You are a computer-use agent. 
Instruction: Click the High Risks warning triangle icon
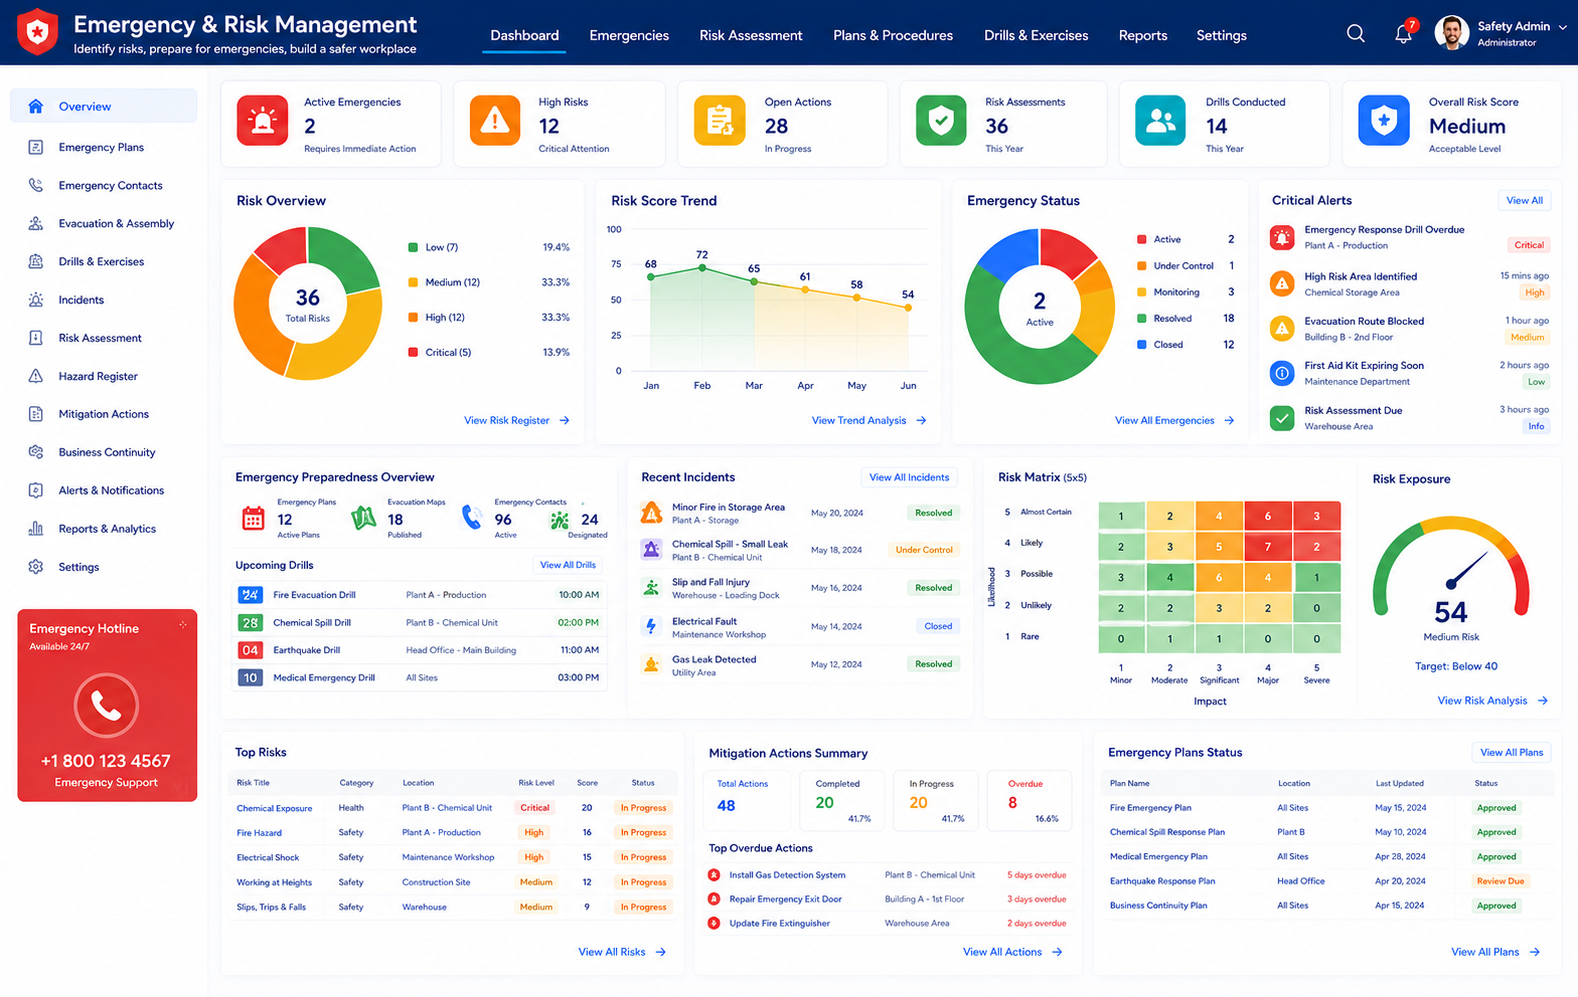click(495, 121)
